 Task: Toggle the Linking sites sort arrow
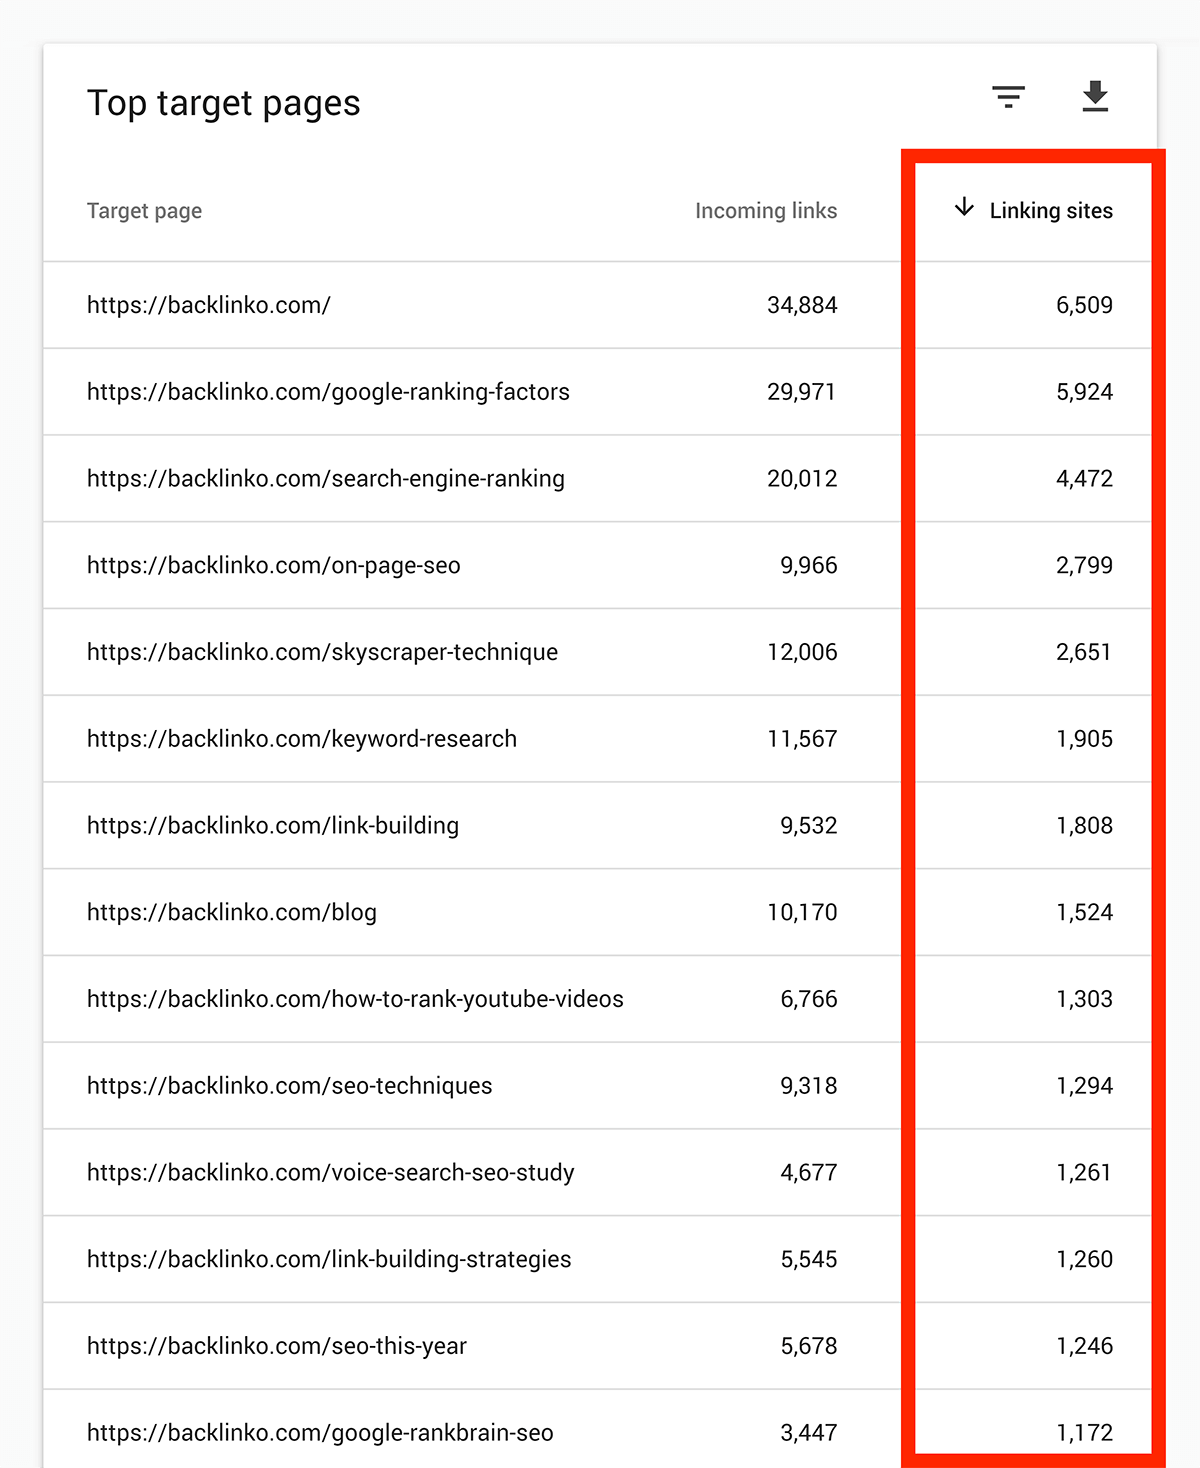pos(964,208)
